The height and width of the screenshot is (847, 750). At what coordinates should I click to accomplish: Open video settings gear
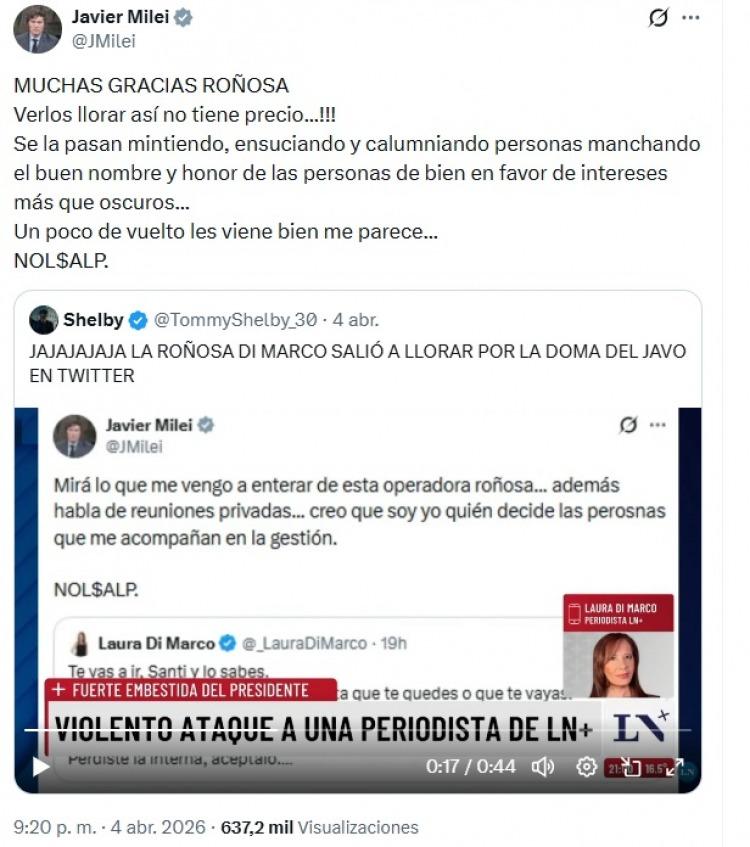pyautogui.click(x=586, y=766)
